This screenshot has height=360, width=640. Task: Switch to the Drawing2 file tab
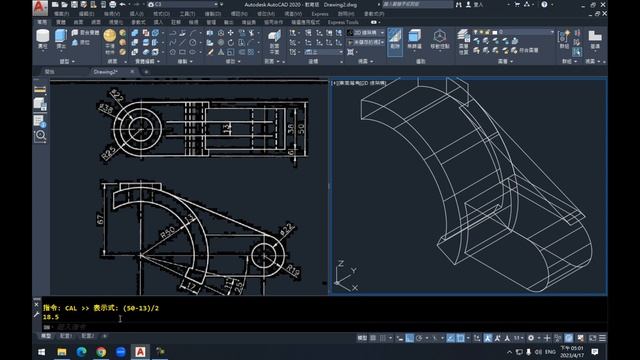(x=105, y=72)
